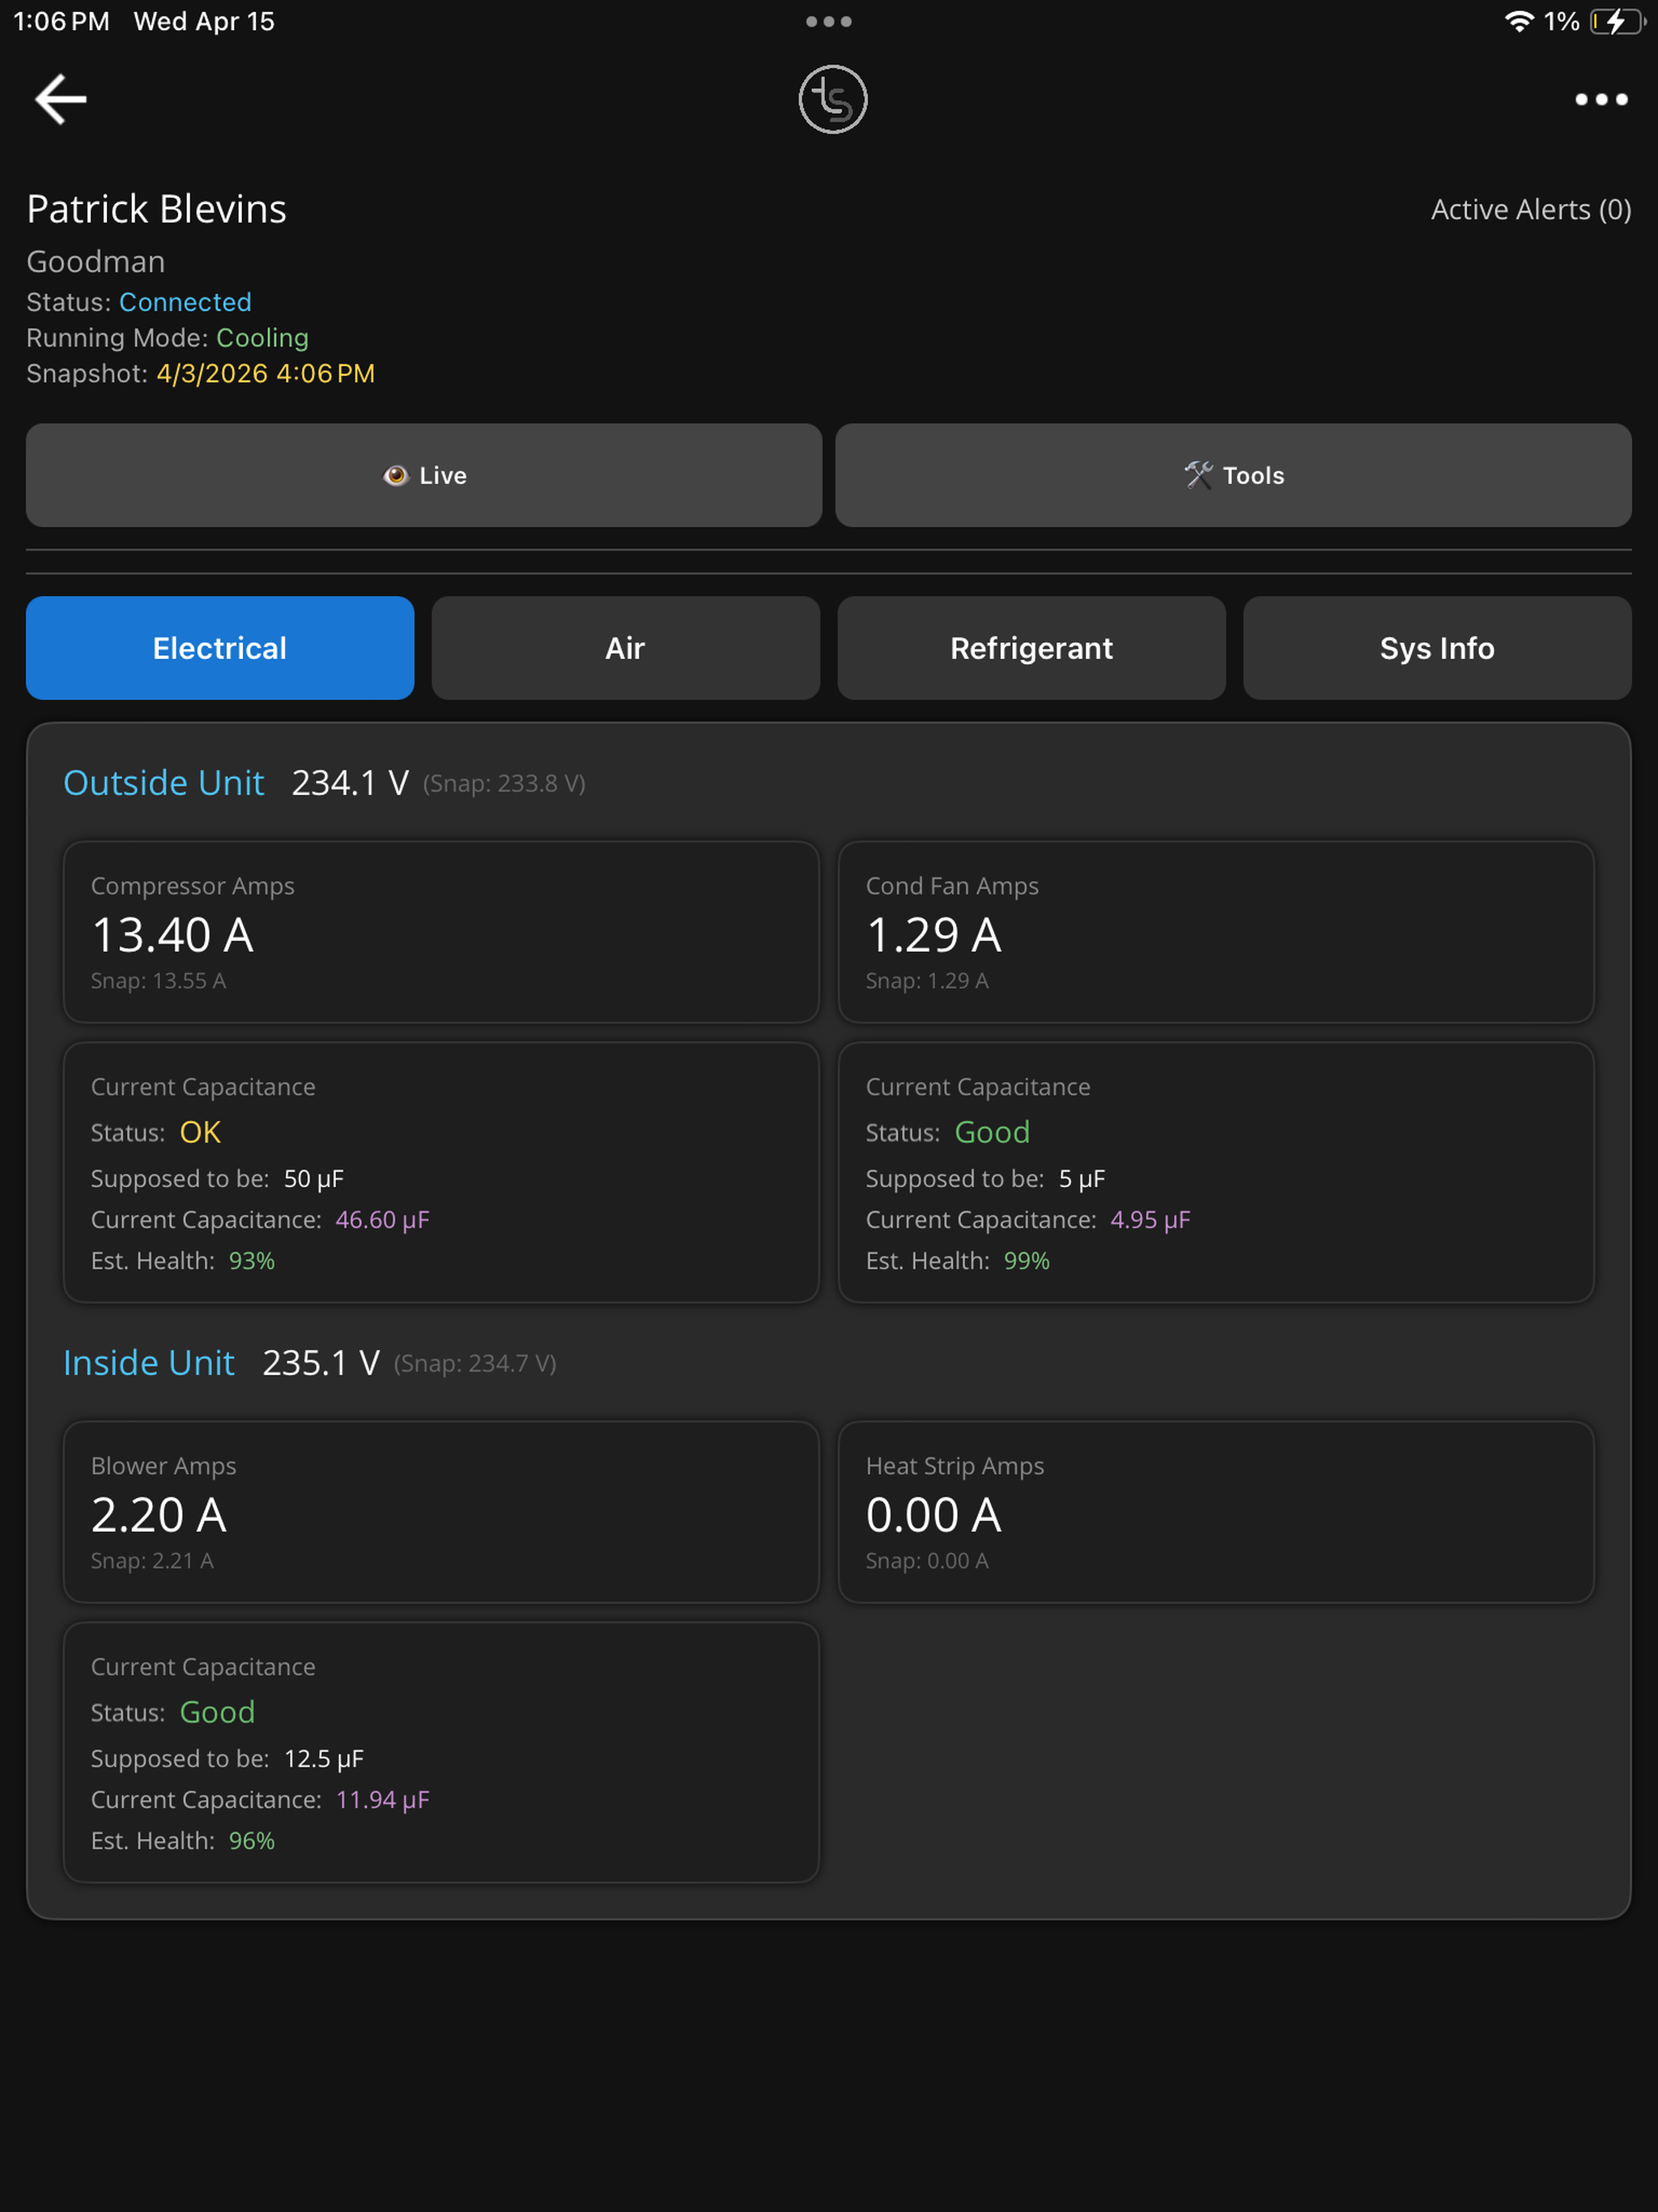The height and width of the screenshot is (2212, 1658).
Task: Tap the 234.1 V outside voltage
Action: (x=350, y=782)
